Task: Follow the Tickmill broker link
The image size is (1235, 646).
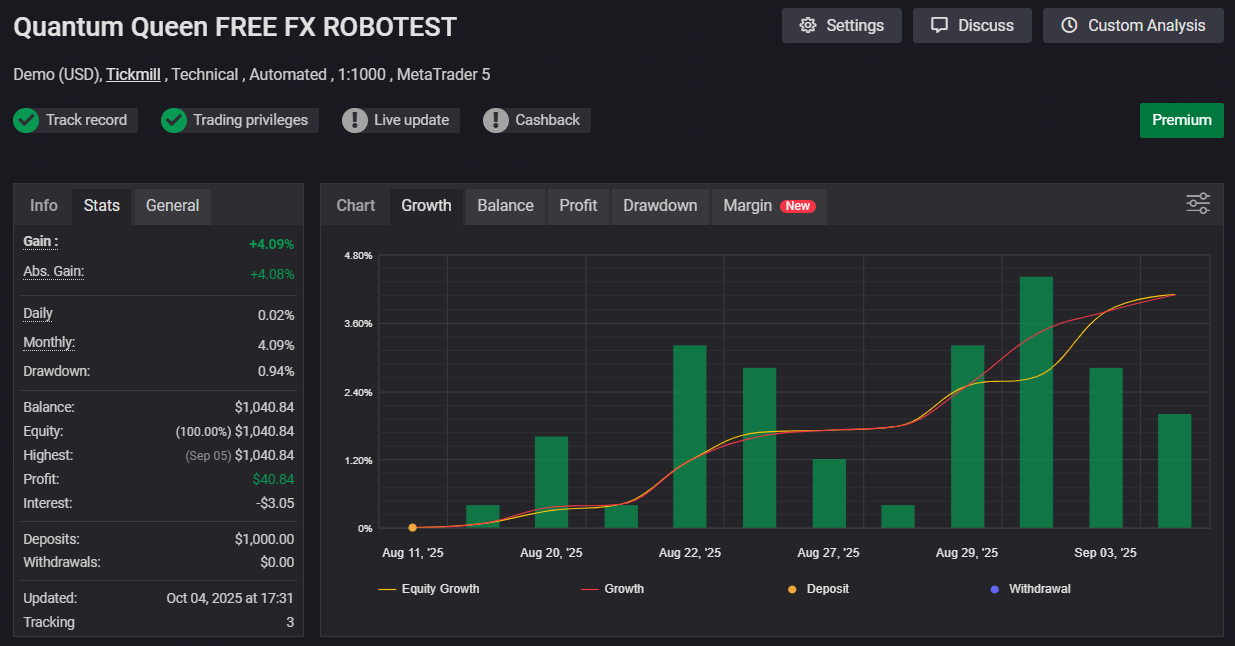Action: point(135,74)
